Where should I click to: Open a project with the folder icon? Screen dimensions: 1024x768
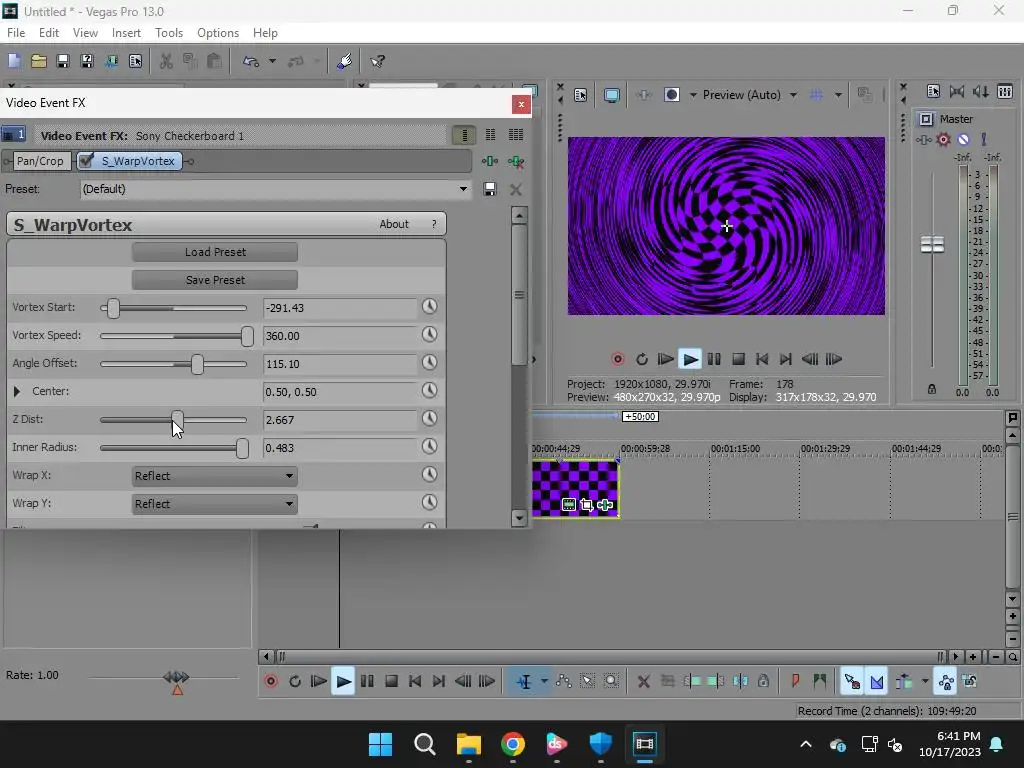(39, 61)
